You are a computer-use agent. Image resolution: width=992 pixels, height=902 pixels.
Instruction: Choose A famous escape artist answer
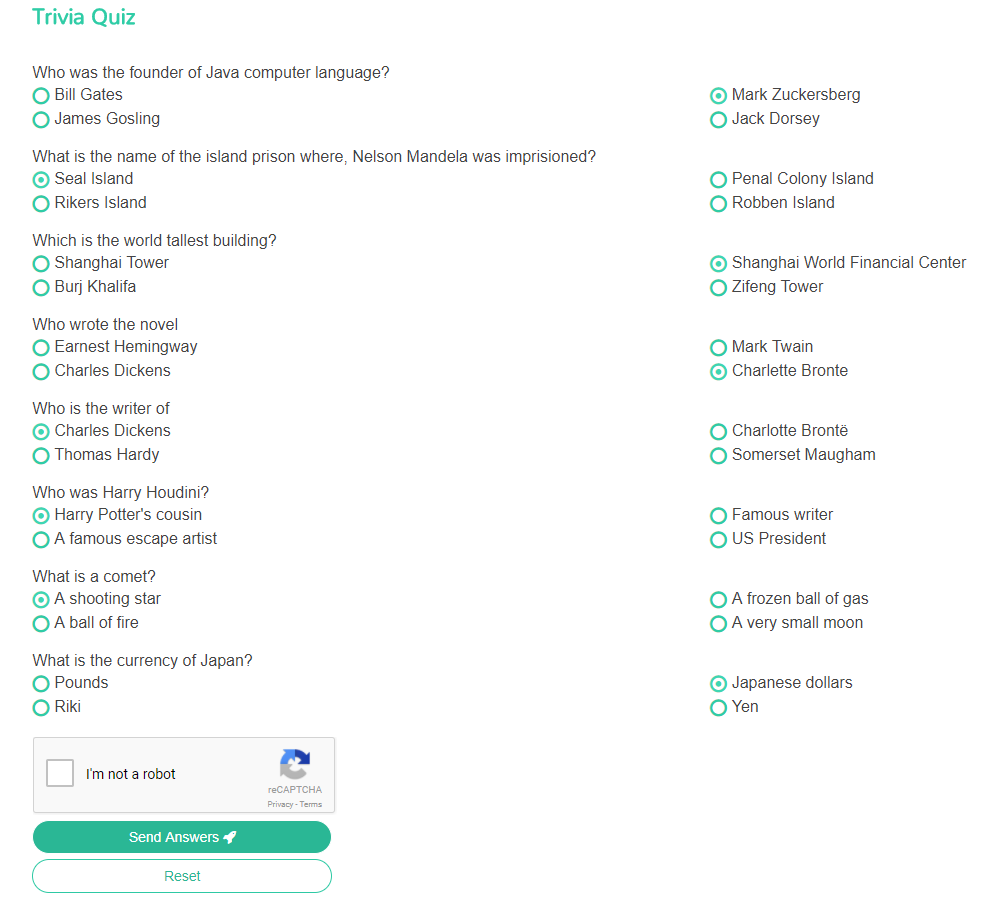[x=41, y=540]
